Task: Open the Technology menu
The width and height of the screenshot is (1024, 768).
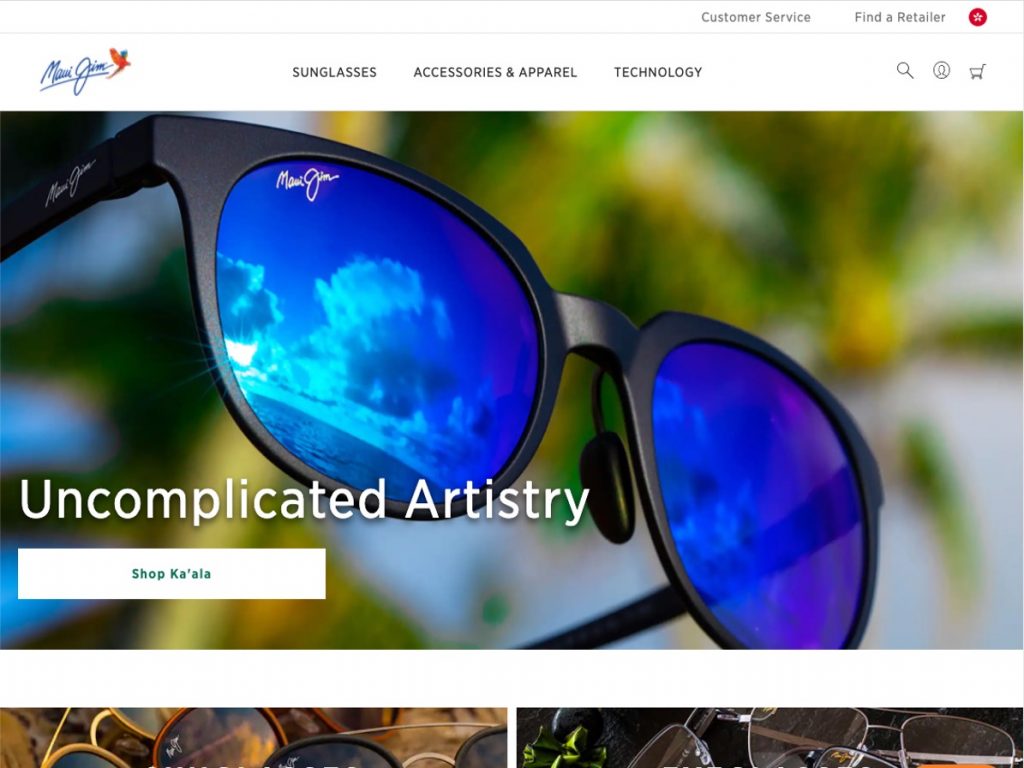Action: pos(658,72)
